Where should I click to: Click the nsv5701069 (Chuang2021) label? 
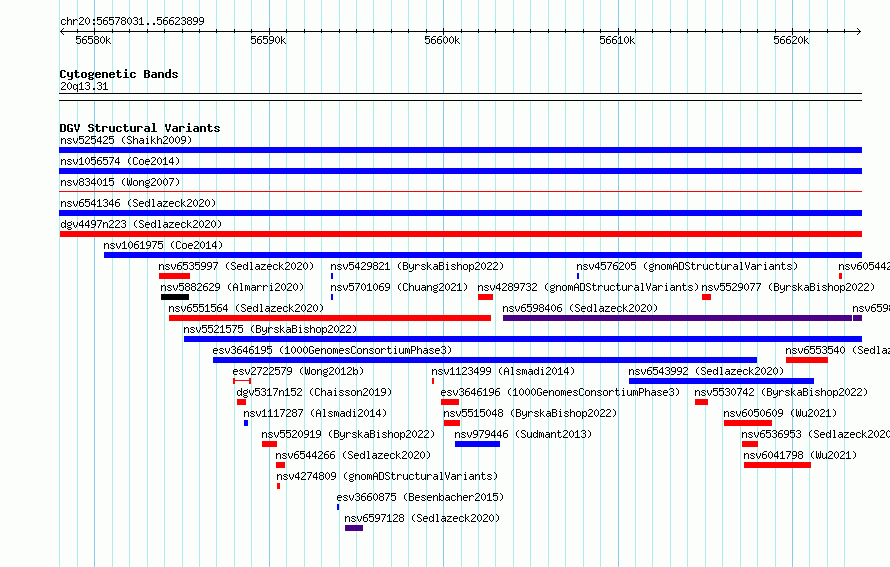[399, 287]
